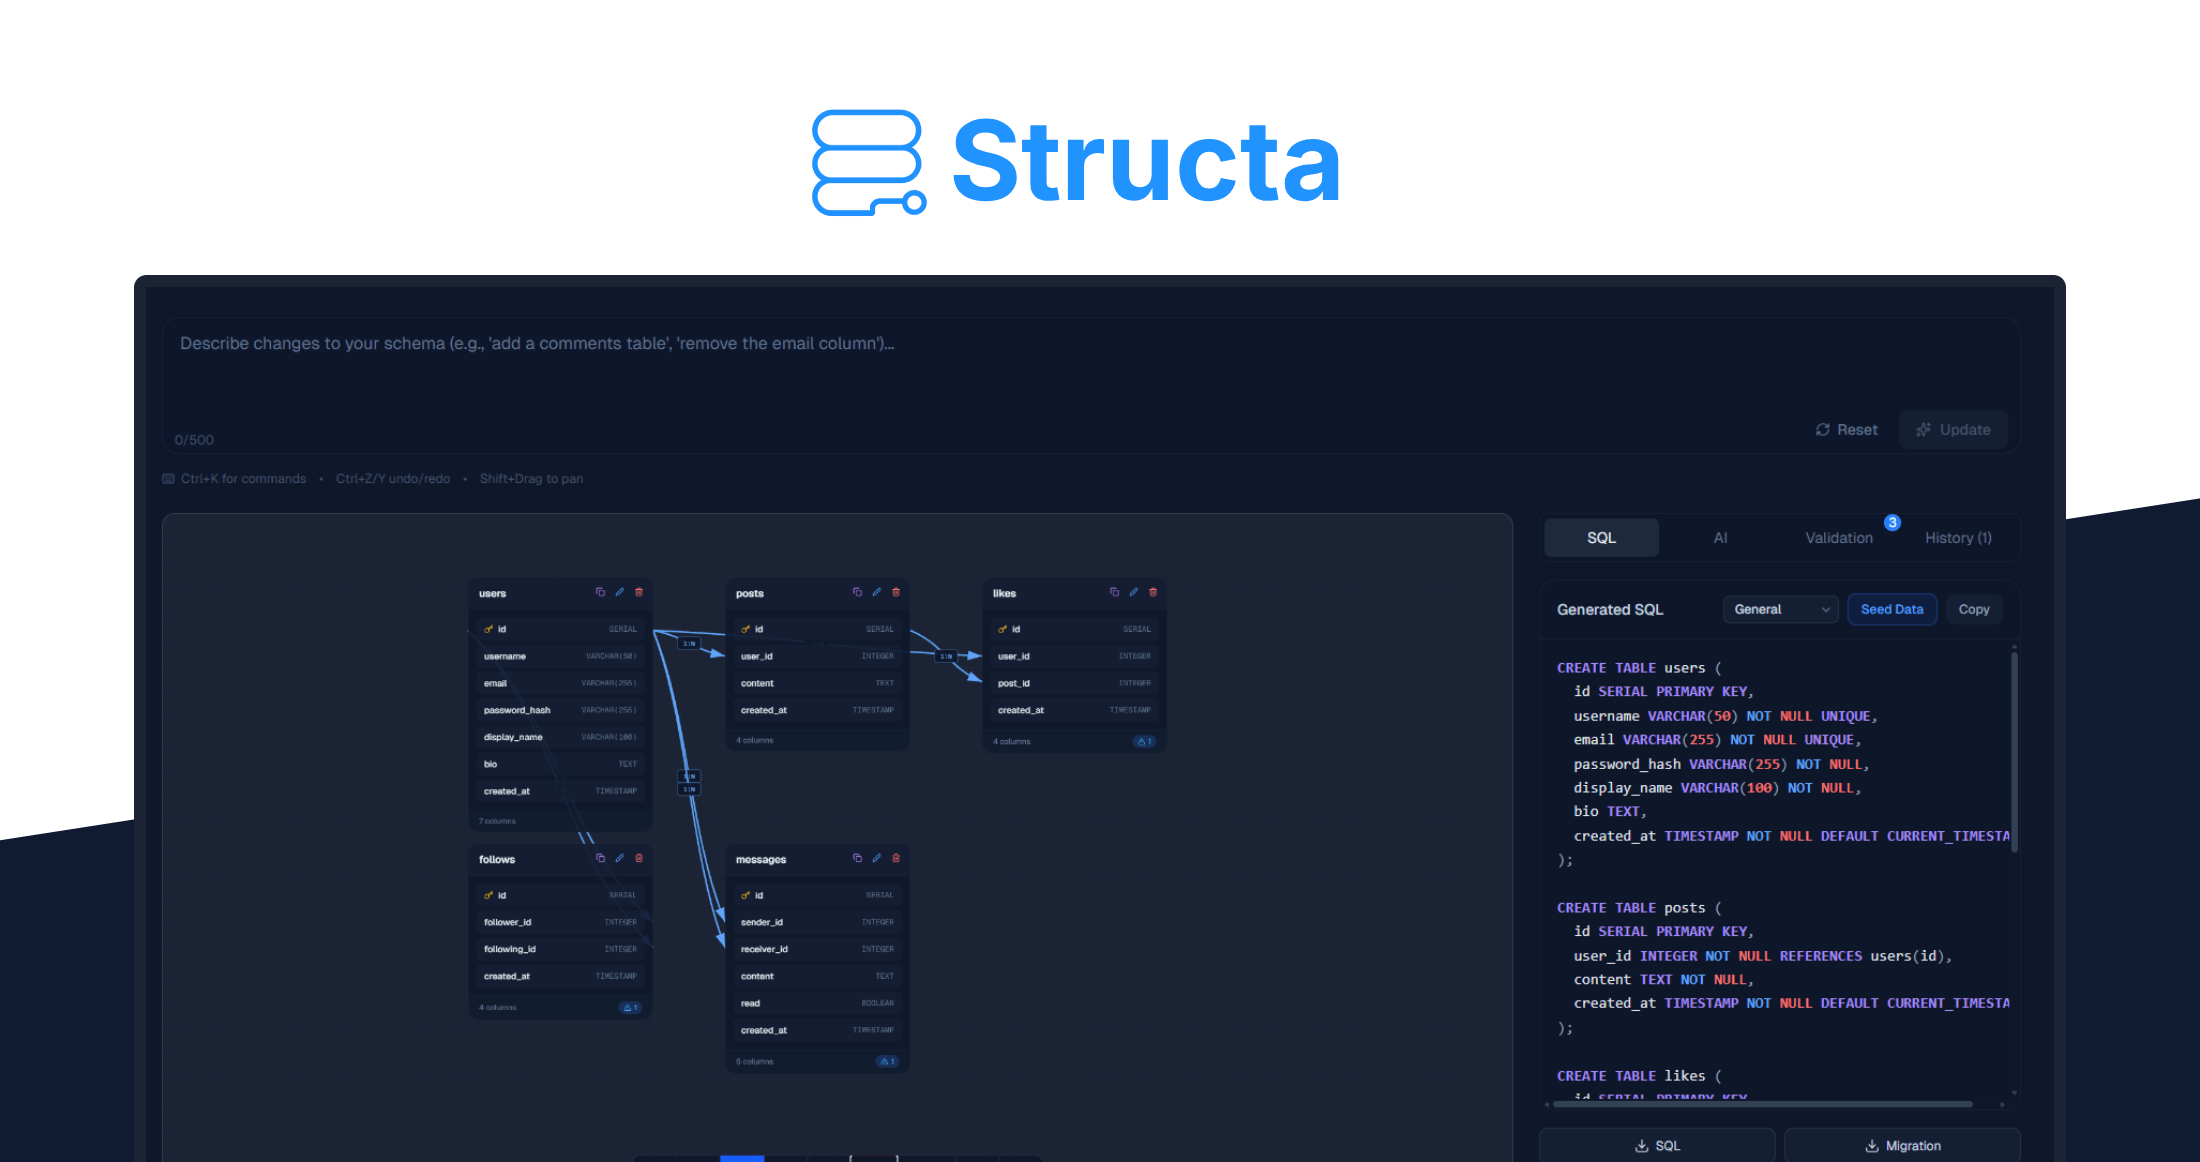Download the Migration file
Screen dimensions: 2200x1162
[x=1902, y=1145]
